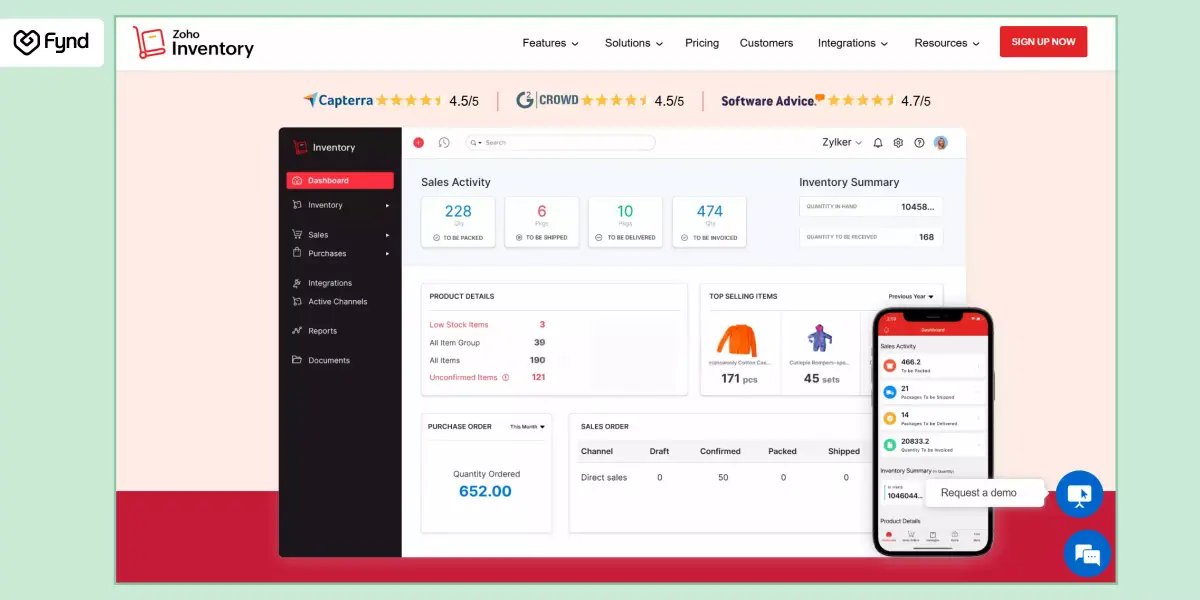This screenshot has width=1200, height=600.
Task: Go to the Pricing page
Action: 702,43
